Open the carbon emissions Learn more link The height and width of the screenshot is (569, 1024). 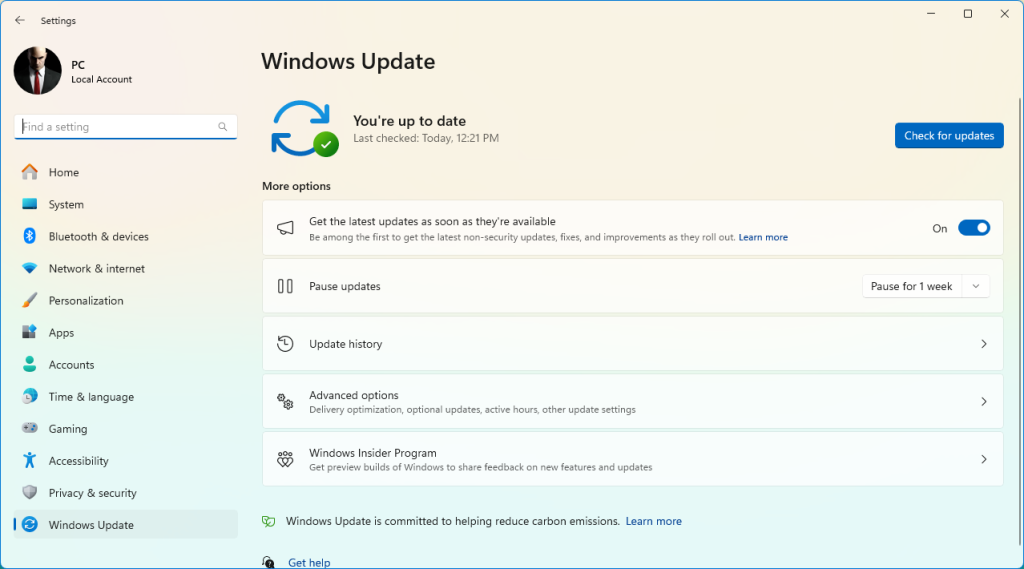pos(653,521)
